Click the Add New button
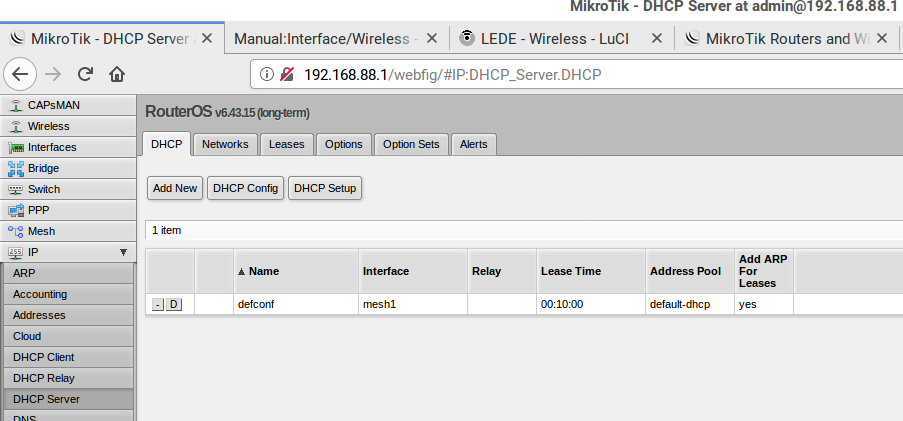Screen dimensions: 903x421 [x=175, y=188]
